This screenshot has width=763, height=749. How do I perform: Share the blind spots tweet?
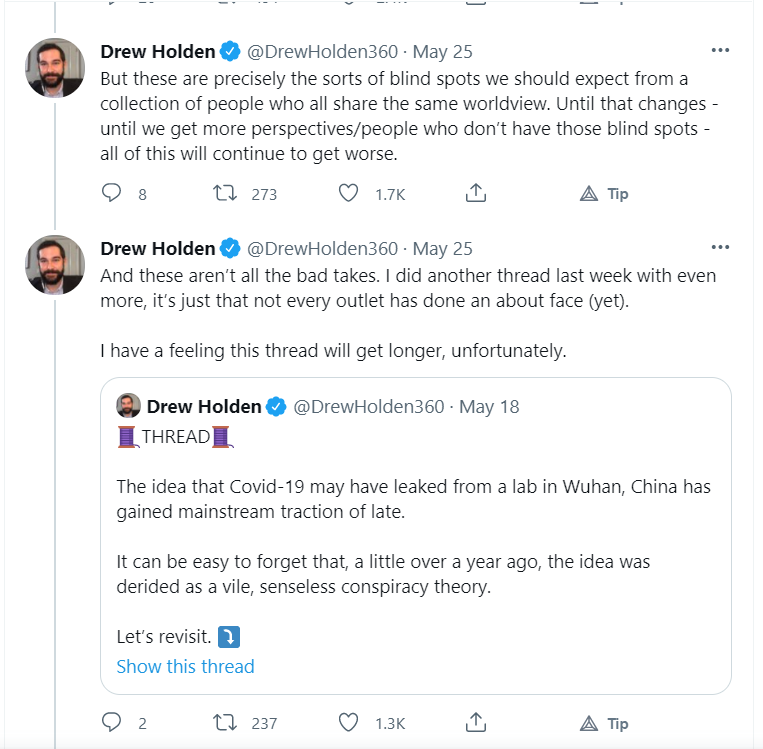[x=477, y=194]
